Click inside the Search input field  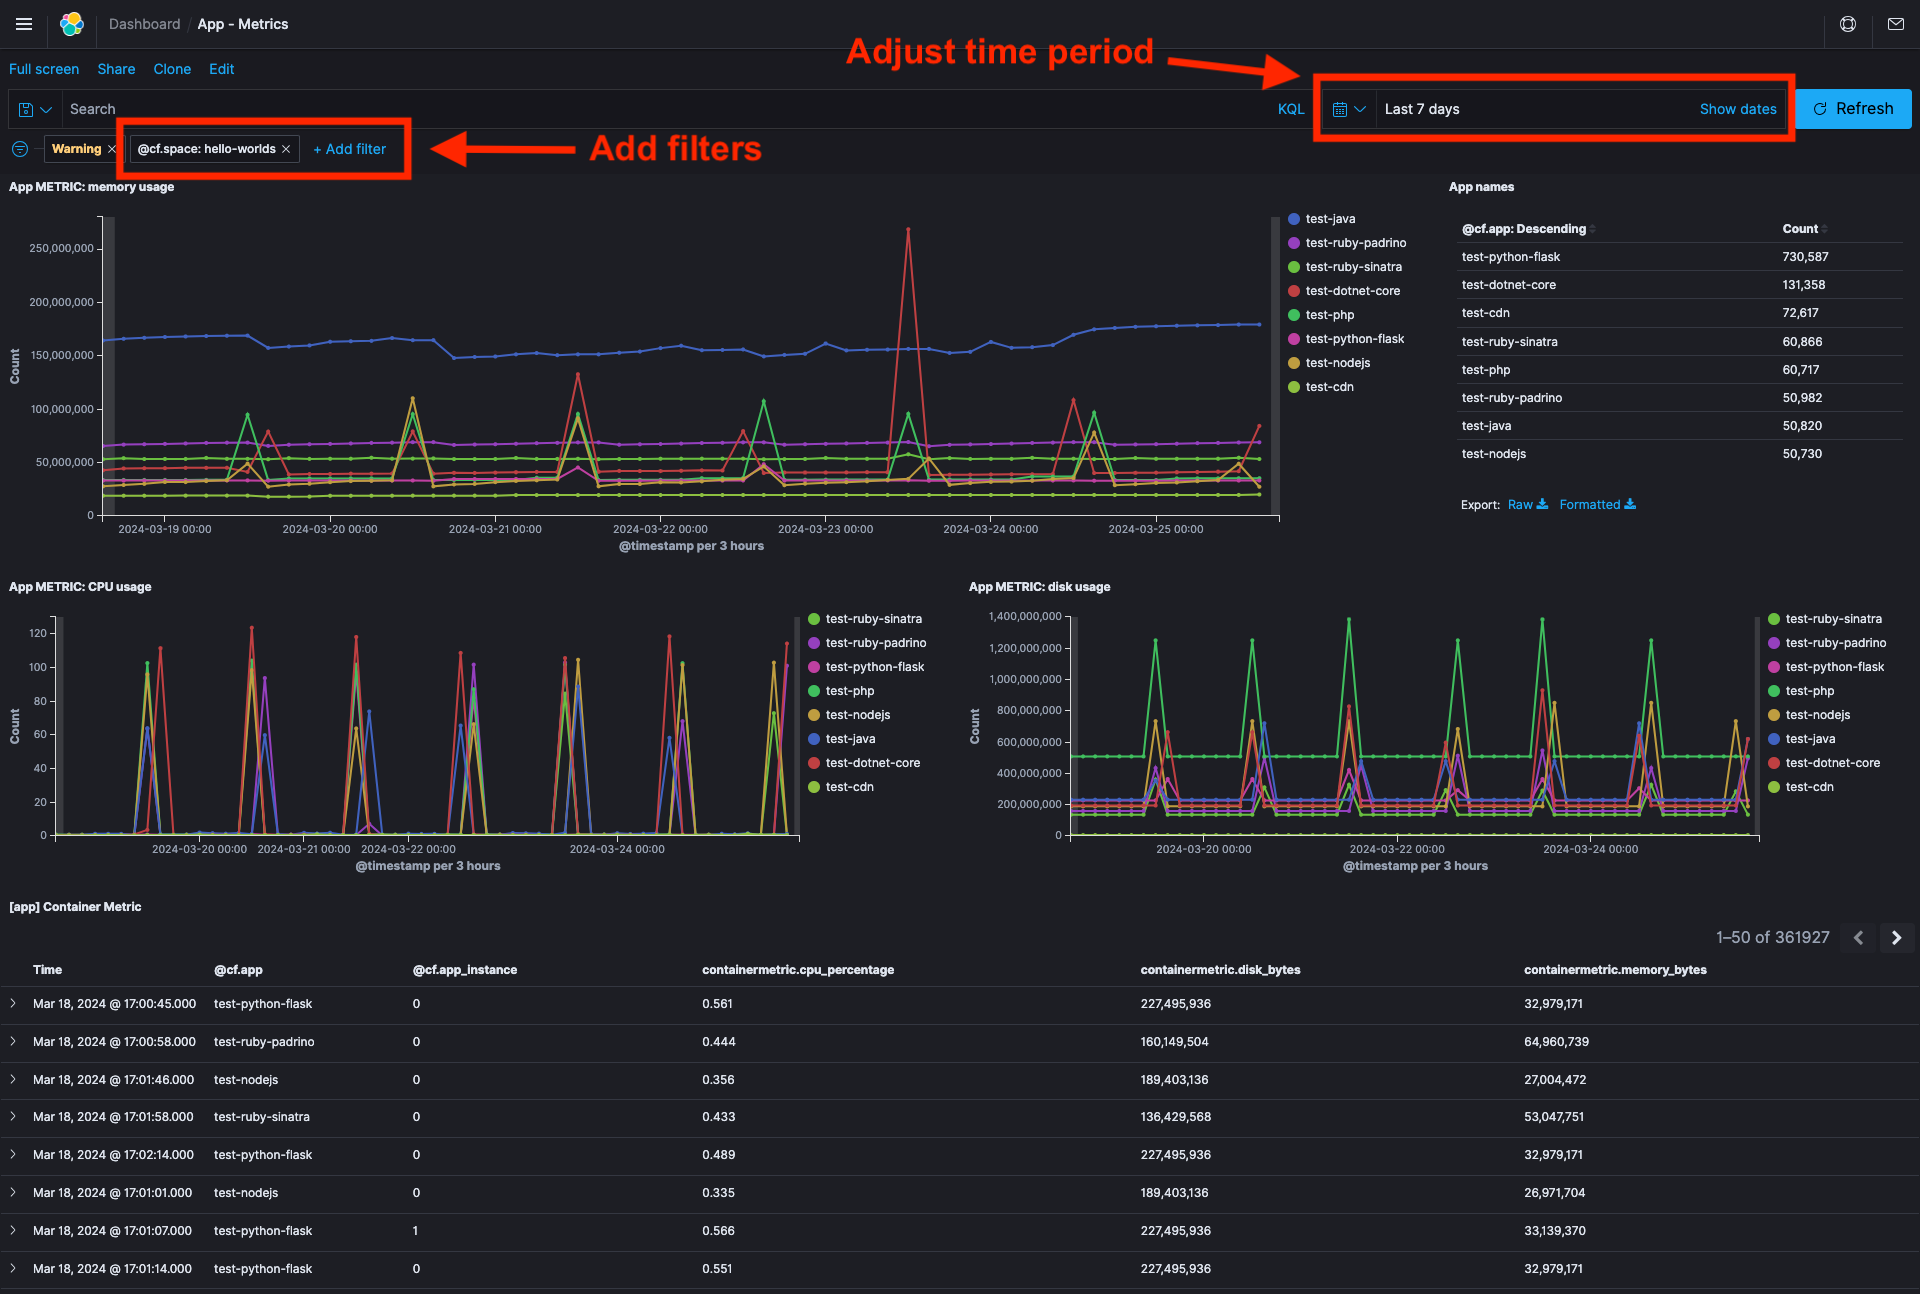click(x=400, y=109)
